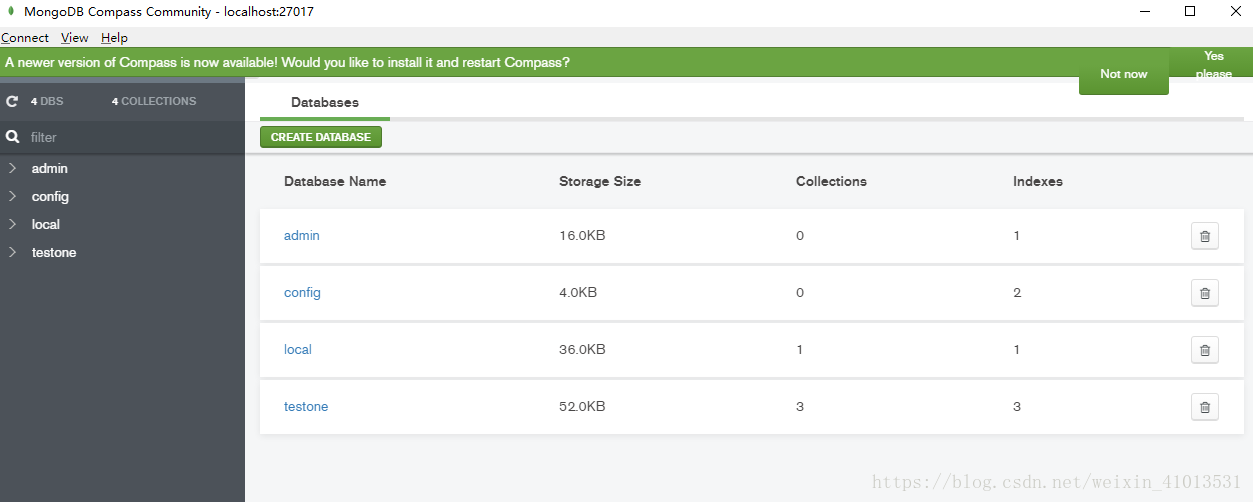Remove the local database using its trash icon
This screenshot has width=1253, height=502.
coord(1204,350)
